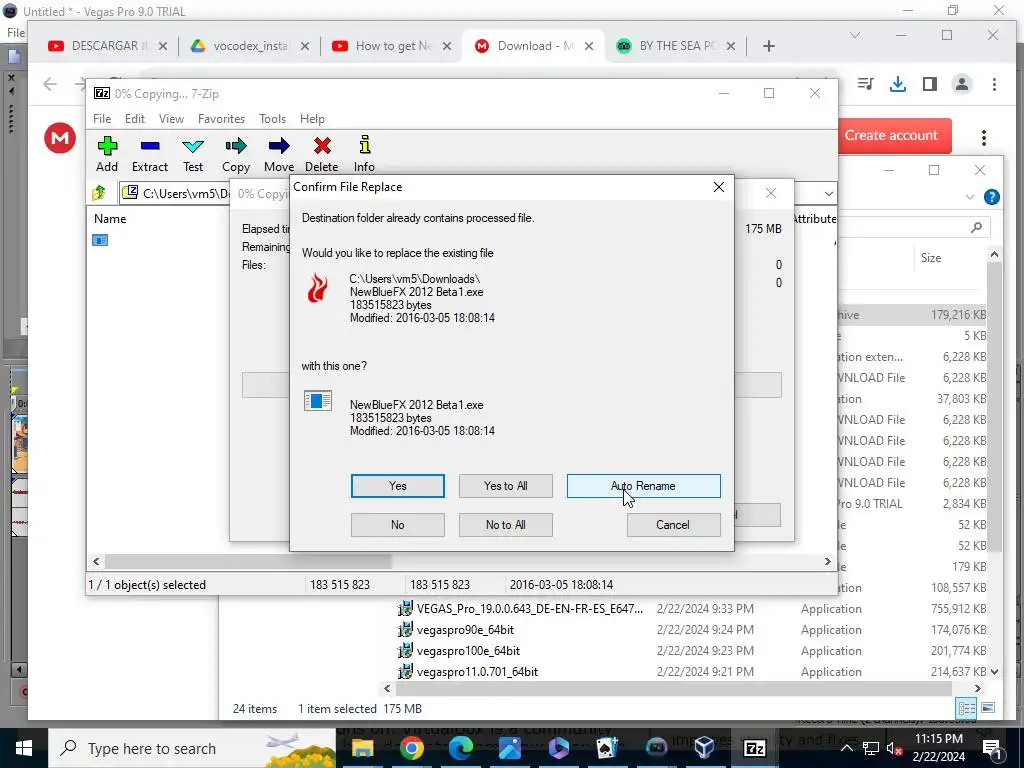Open the 7-Zip View menu
This screenshot has height=768, width=1024.
(x=171, y=119)
